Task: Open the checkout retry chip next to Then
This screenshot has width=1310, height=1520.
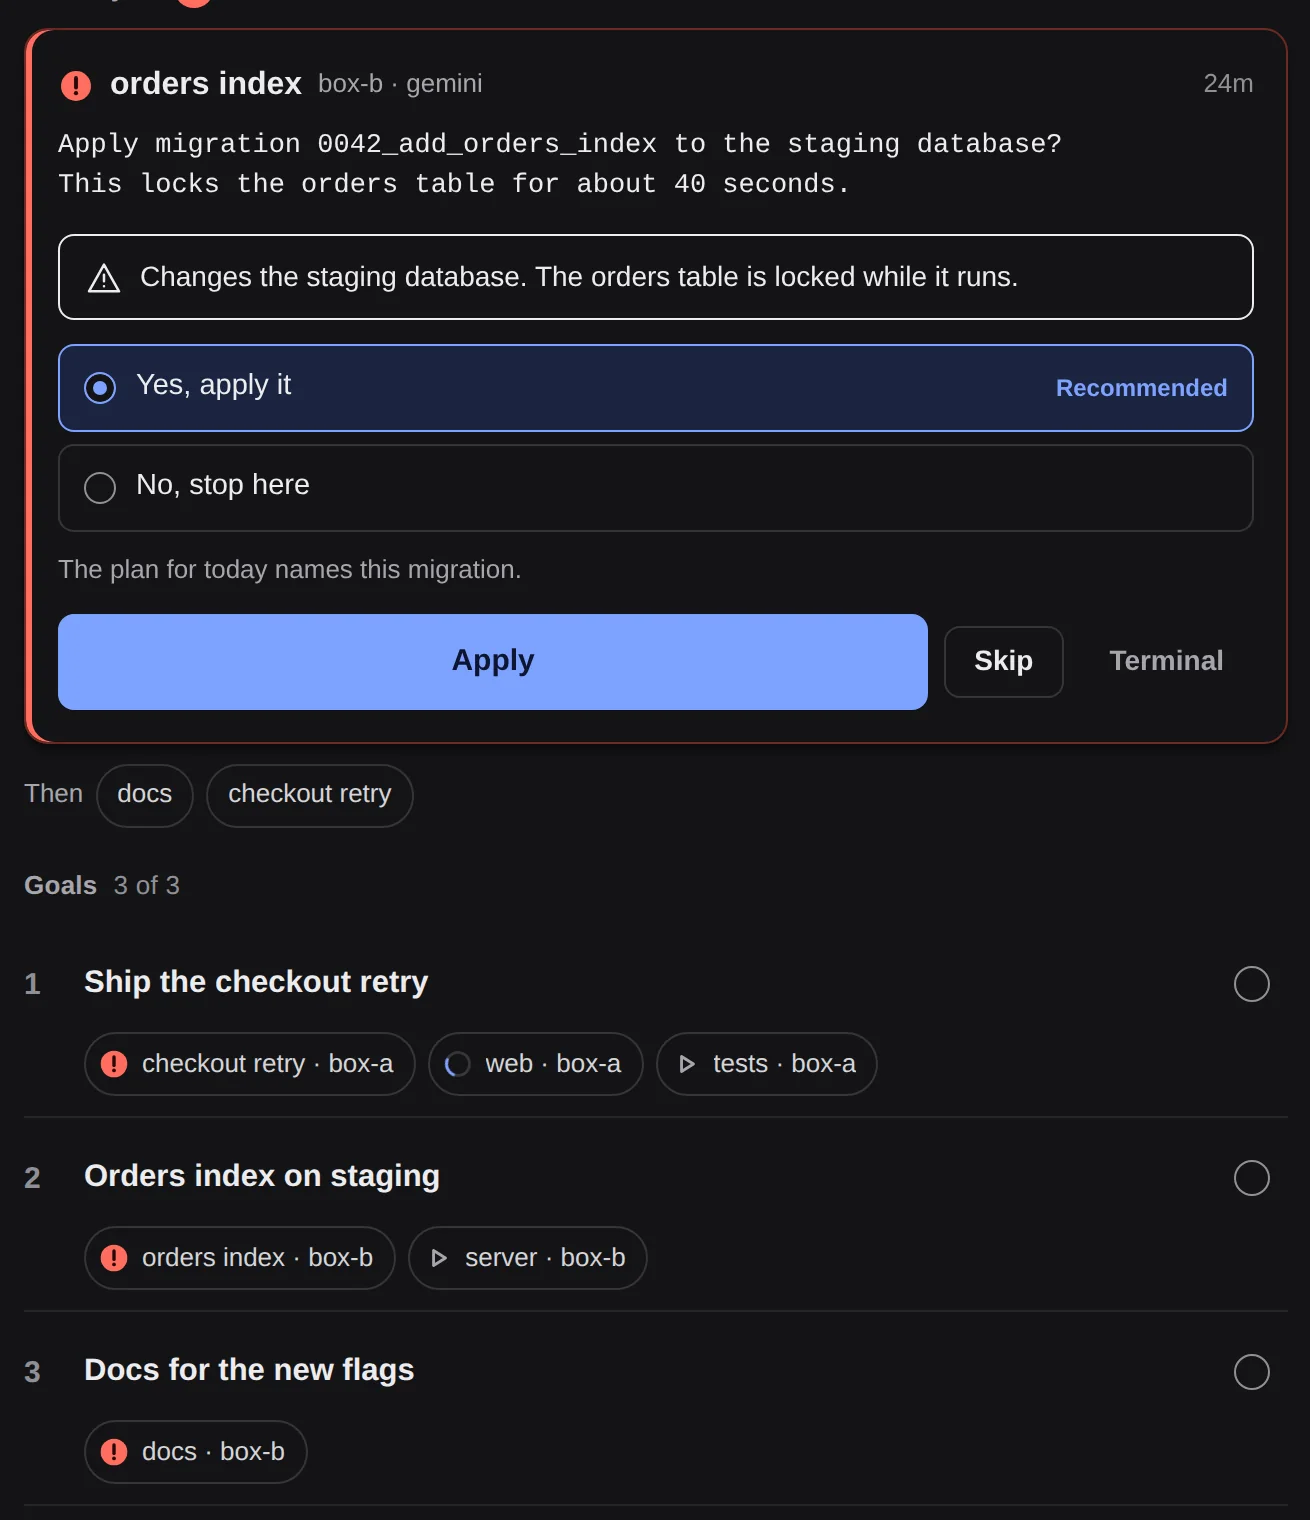Action: point(310,795)
